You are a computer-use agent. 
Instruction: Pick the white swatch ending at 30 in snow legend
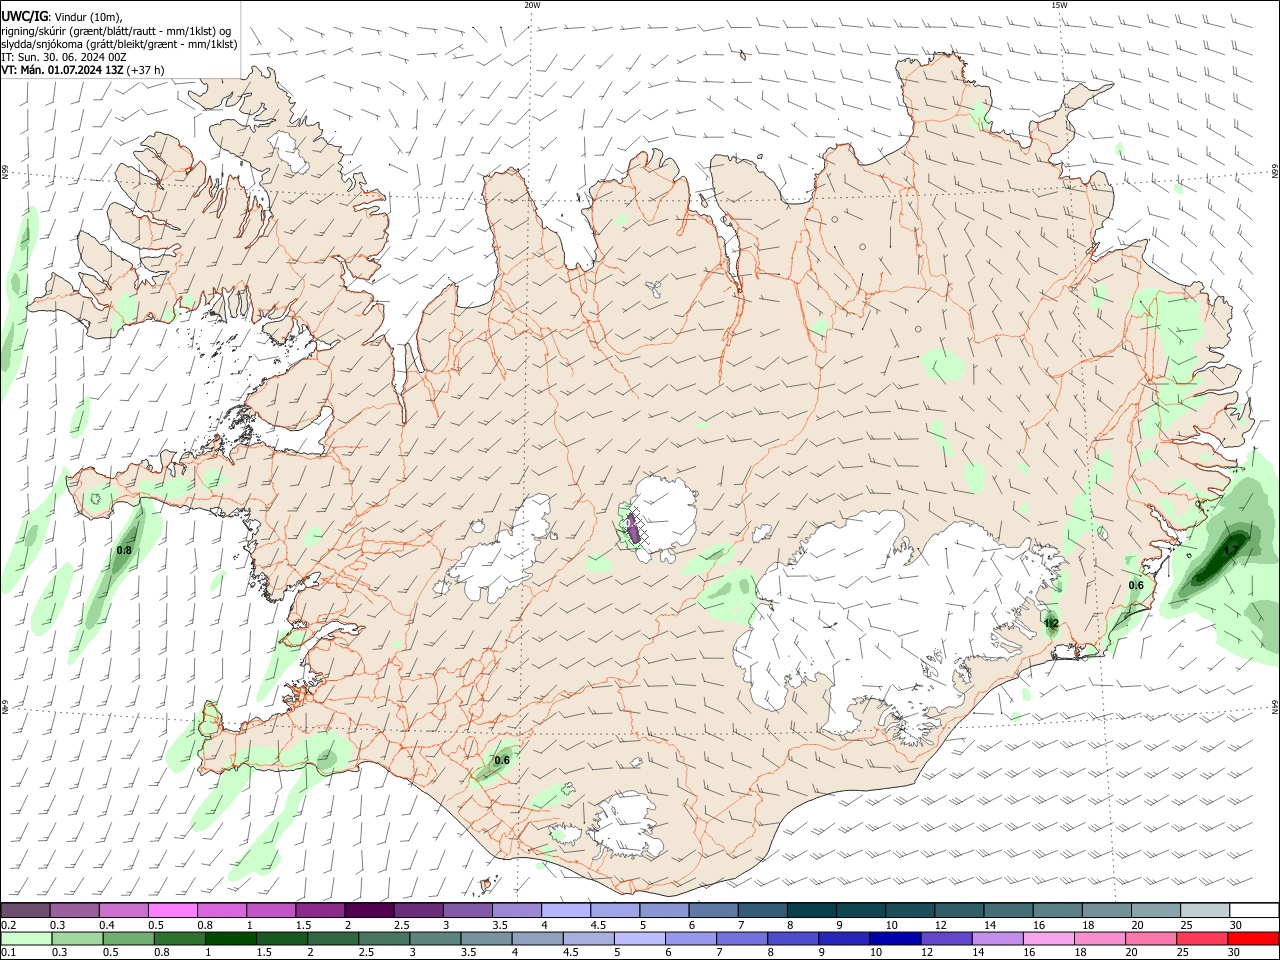pyautogui.click(x=1254, y=911)
